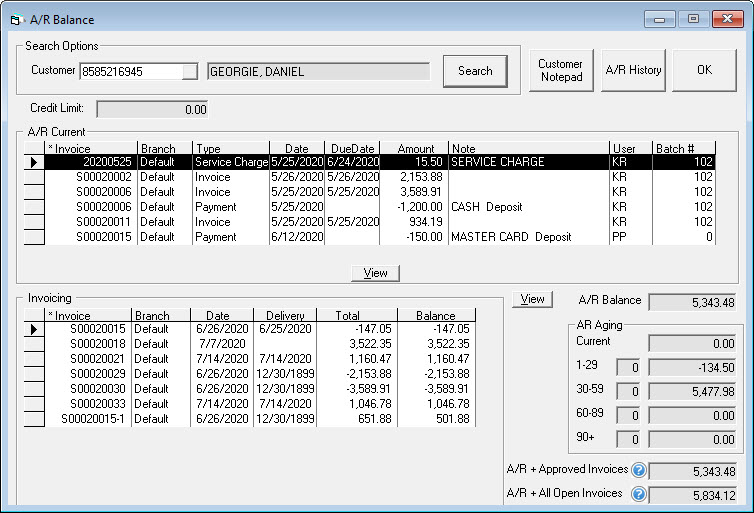Minimize the A/R Balance window
This screenshot has width=754, height=513.
(x=660, y=19)
